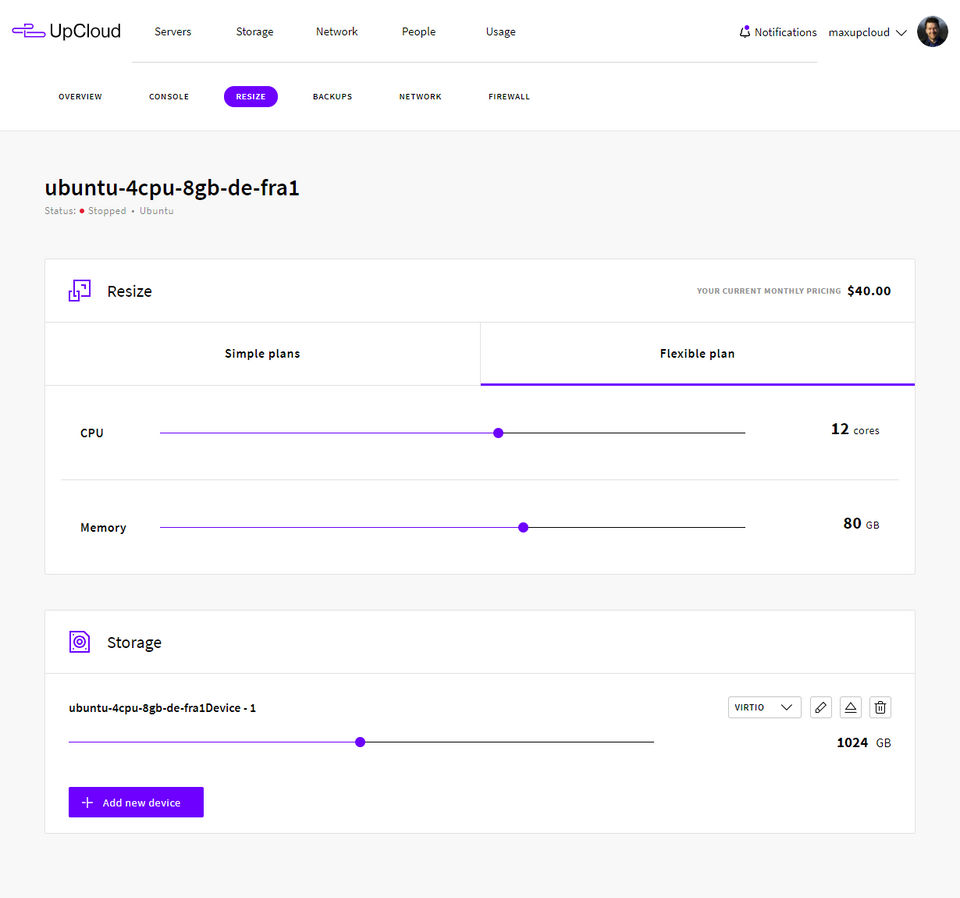Viewport: 960px width, 898px height.
Task: Click the Storage disk icon
Action: coord(80,642)
